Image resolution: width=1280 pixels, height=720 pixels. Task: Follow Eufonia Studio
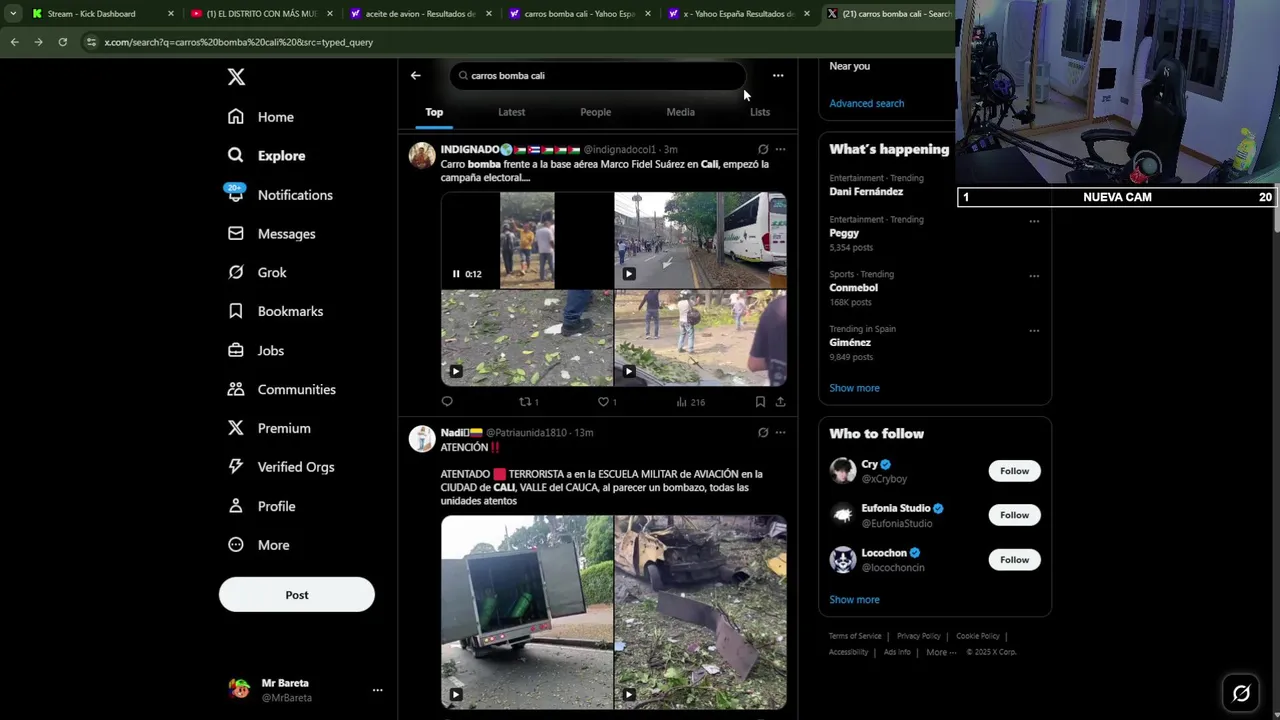(1014, 515)
